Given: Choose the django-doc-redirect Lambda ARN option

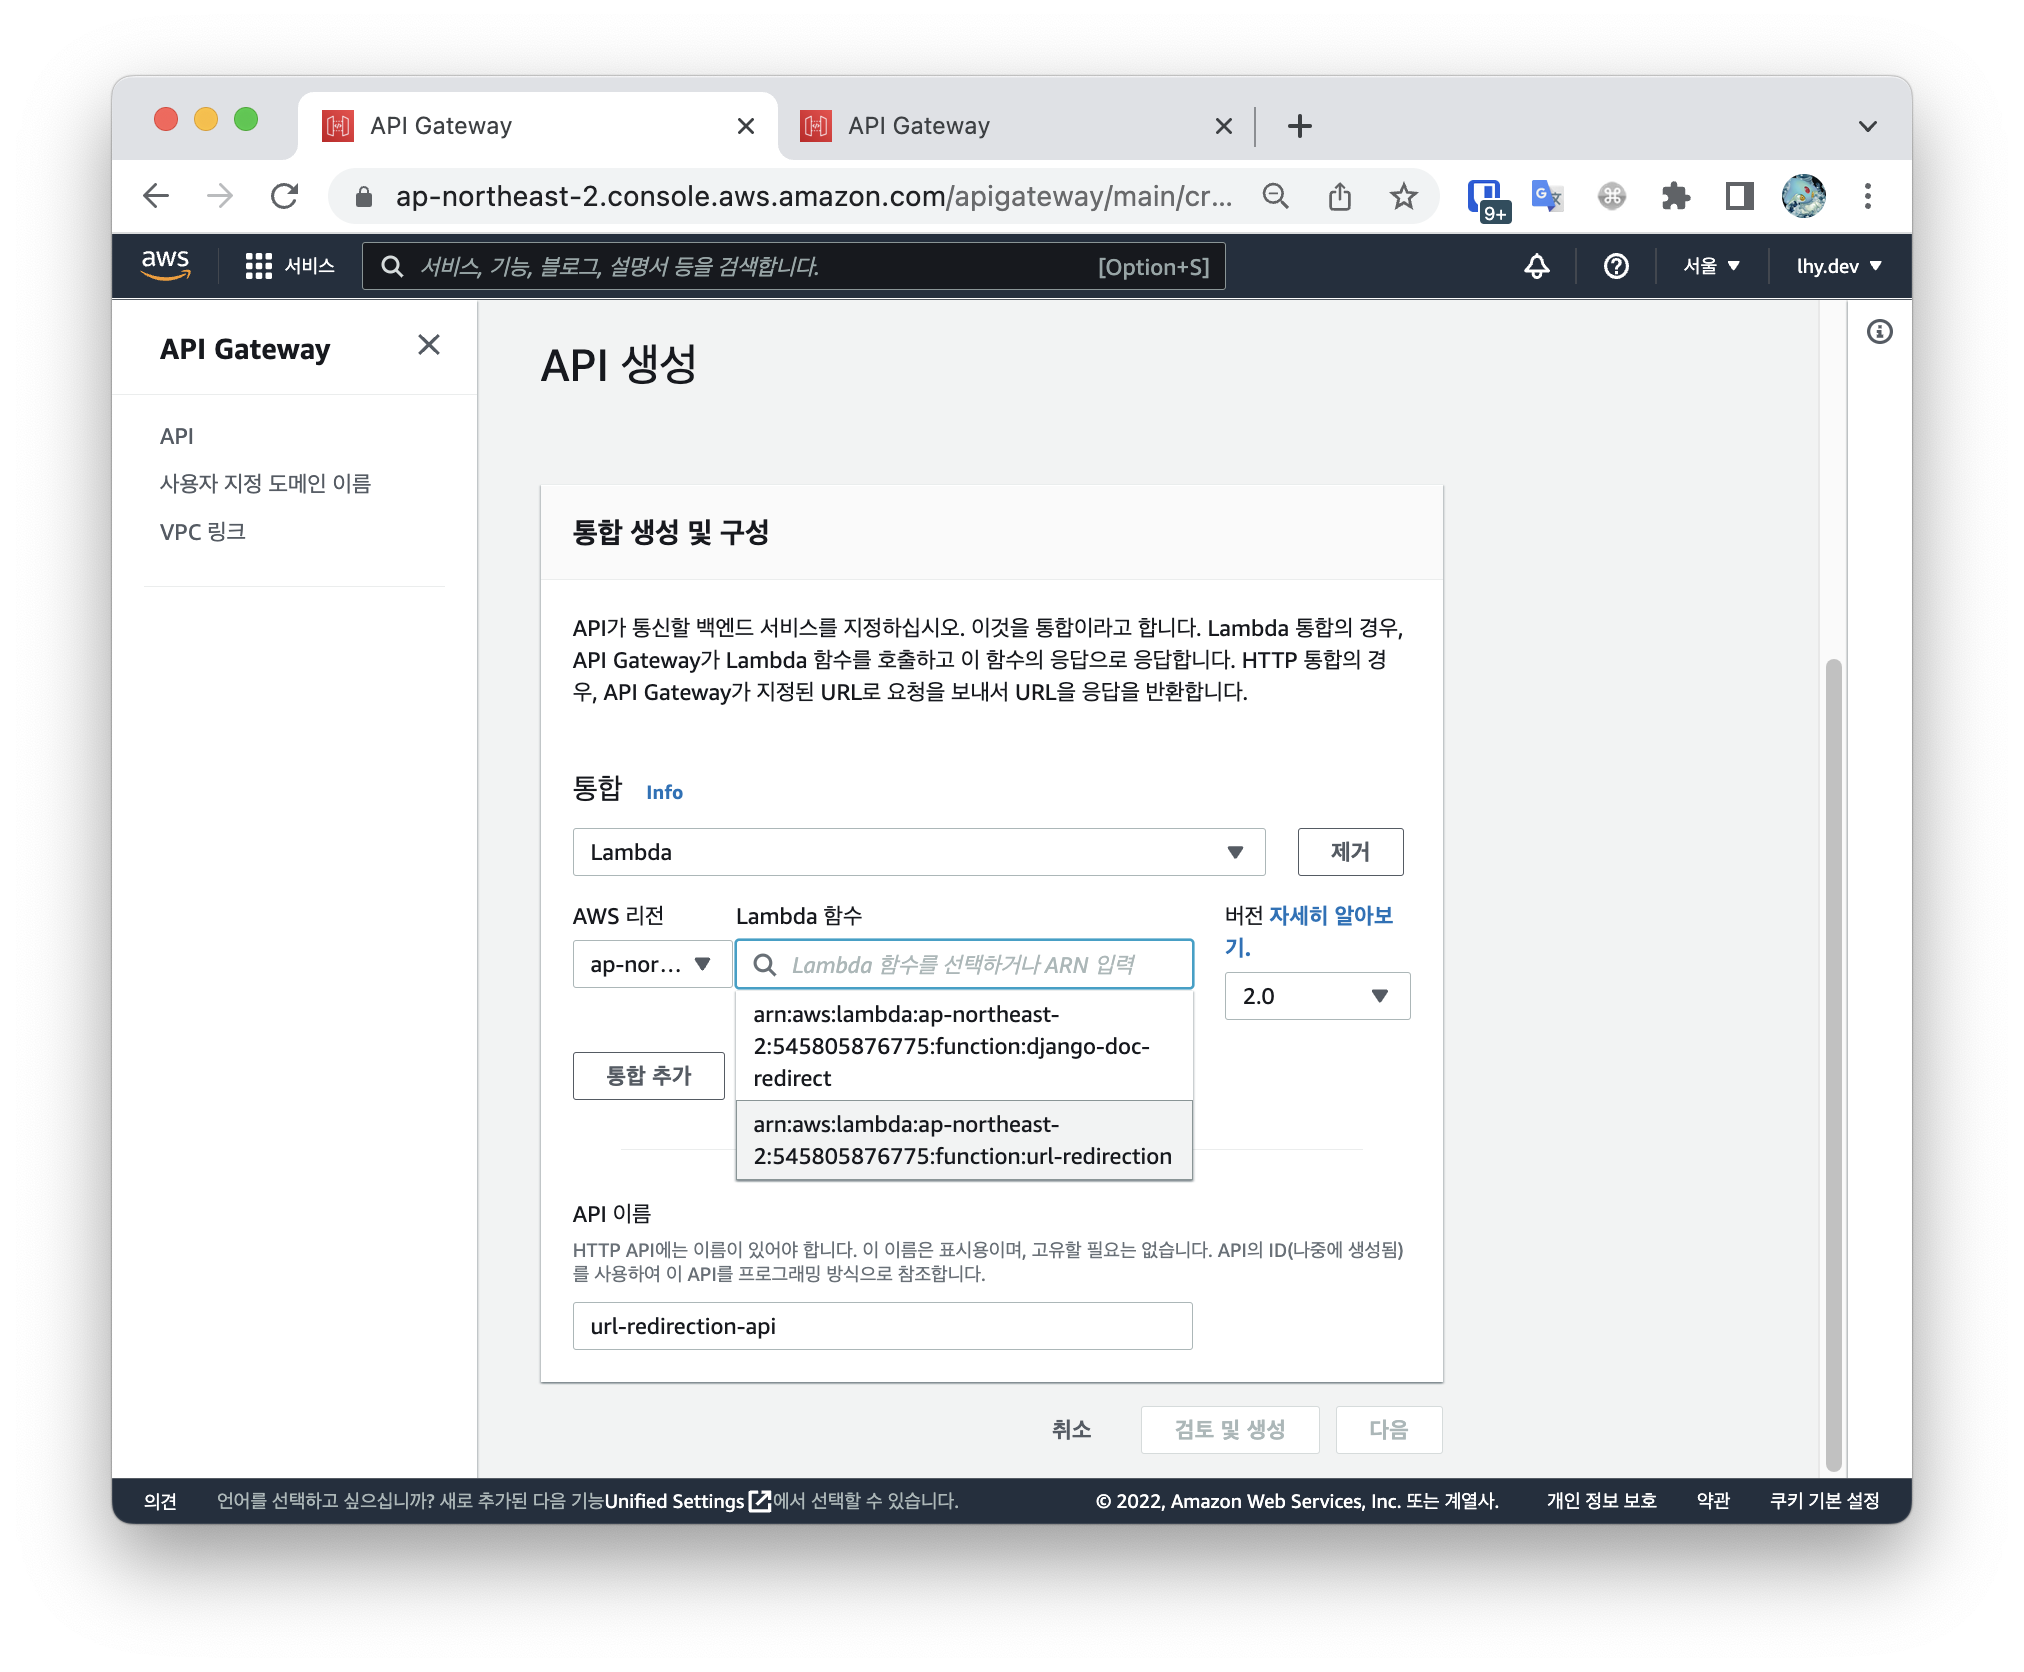Looking at the screenshot, I should point(964,1046).
